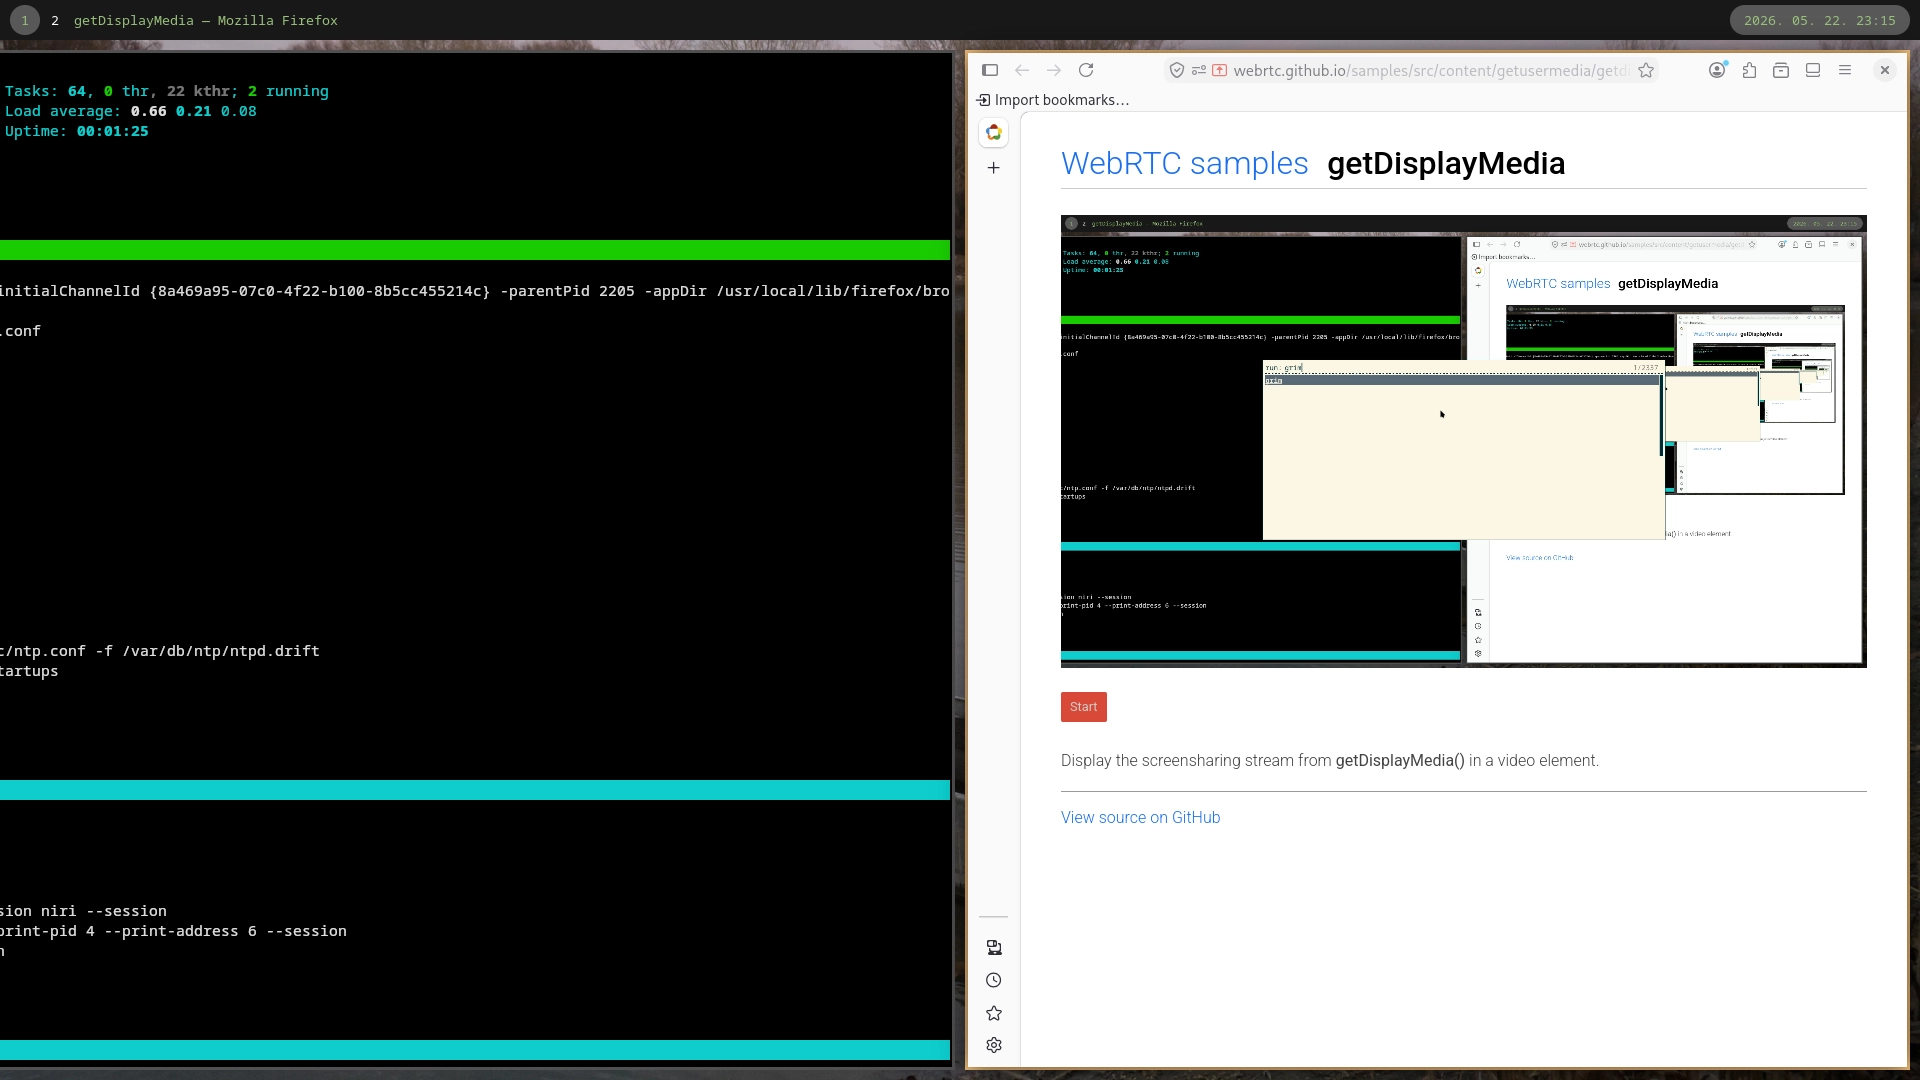This screenshot has height=1080, width=1920.
Task: Open the tracking protection shield panel
Action: (1177, 70)
